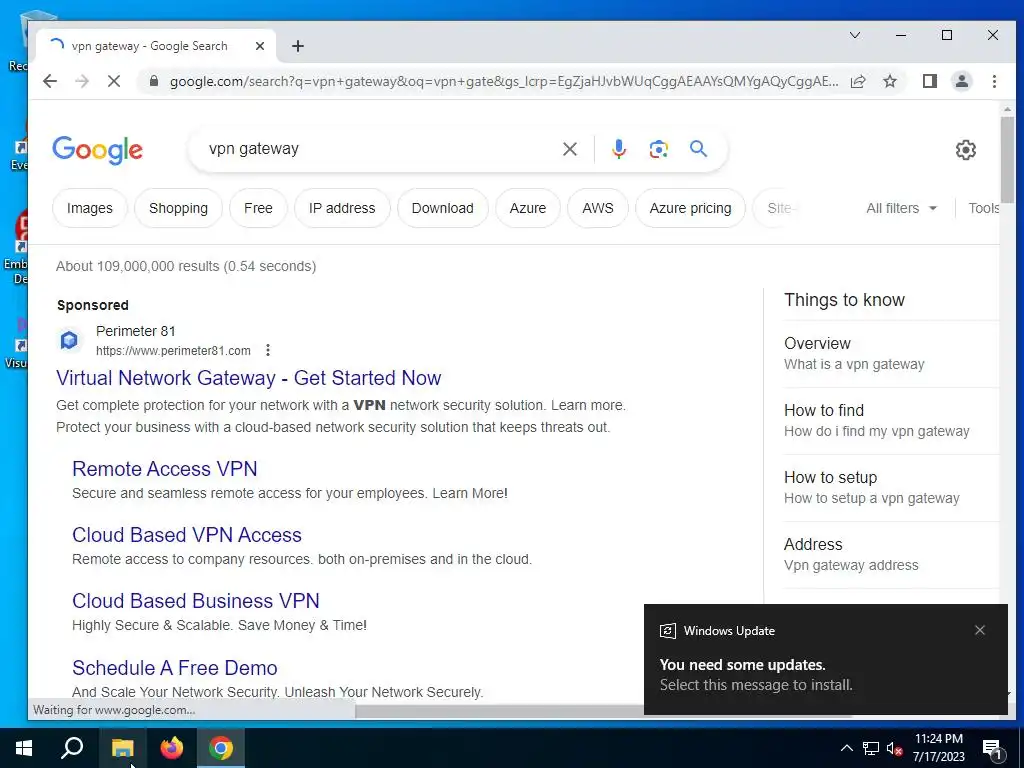Open the network tray icon
Screen dimensions: 1024x768
click(871, 748)
